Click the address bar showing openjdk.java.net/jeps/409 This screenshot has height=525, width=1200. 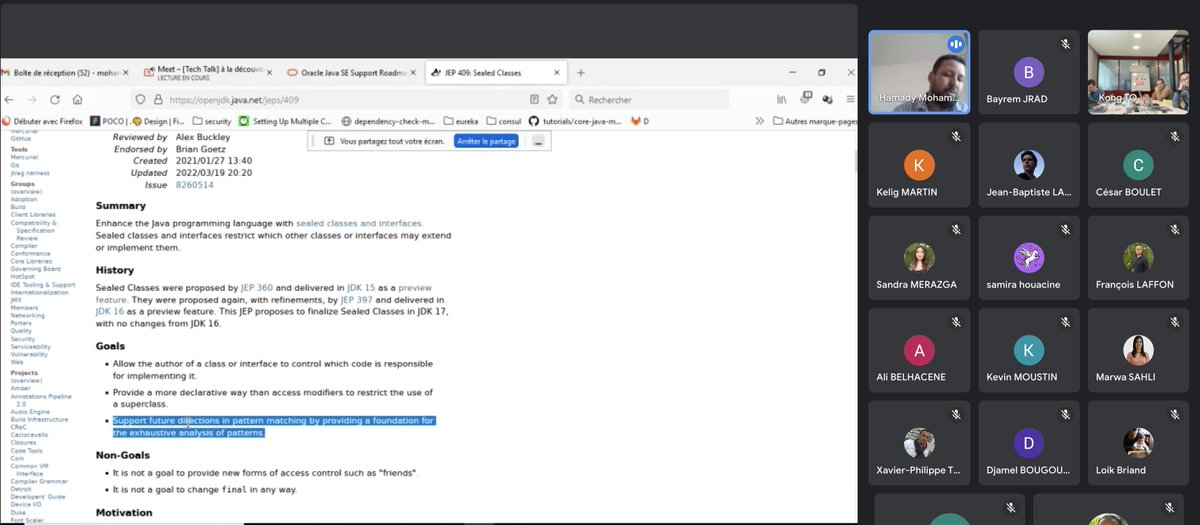coord(346,99)
